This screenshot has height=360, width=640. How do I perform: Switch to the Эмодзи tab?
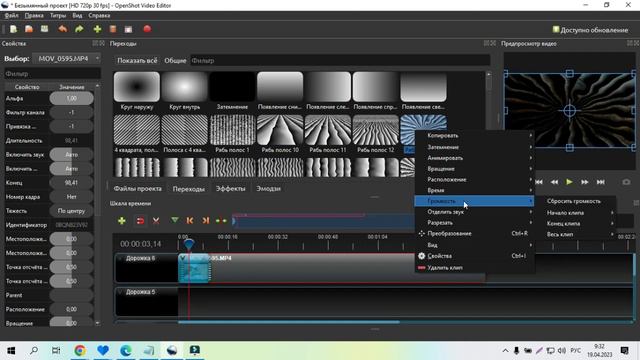268,189
